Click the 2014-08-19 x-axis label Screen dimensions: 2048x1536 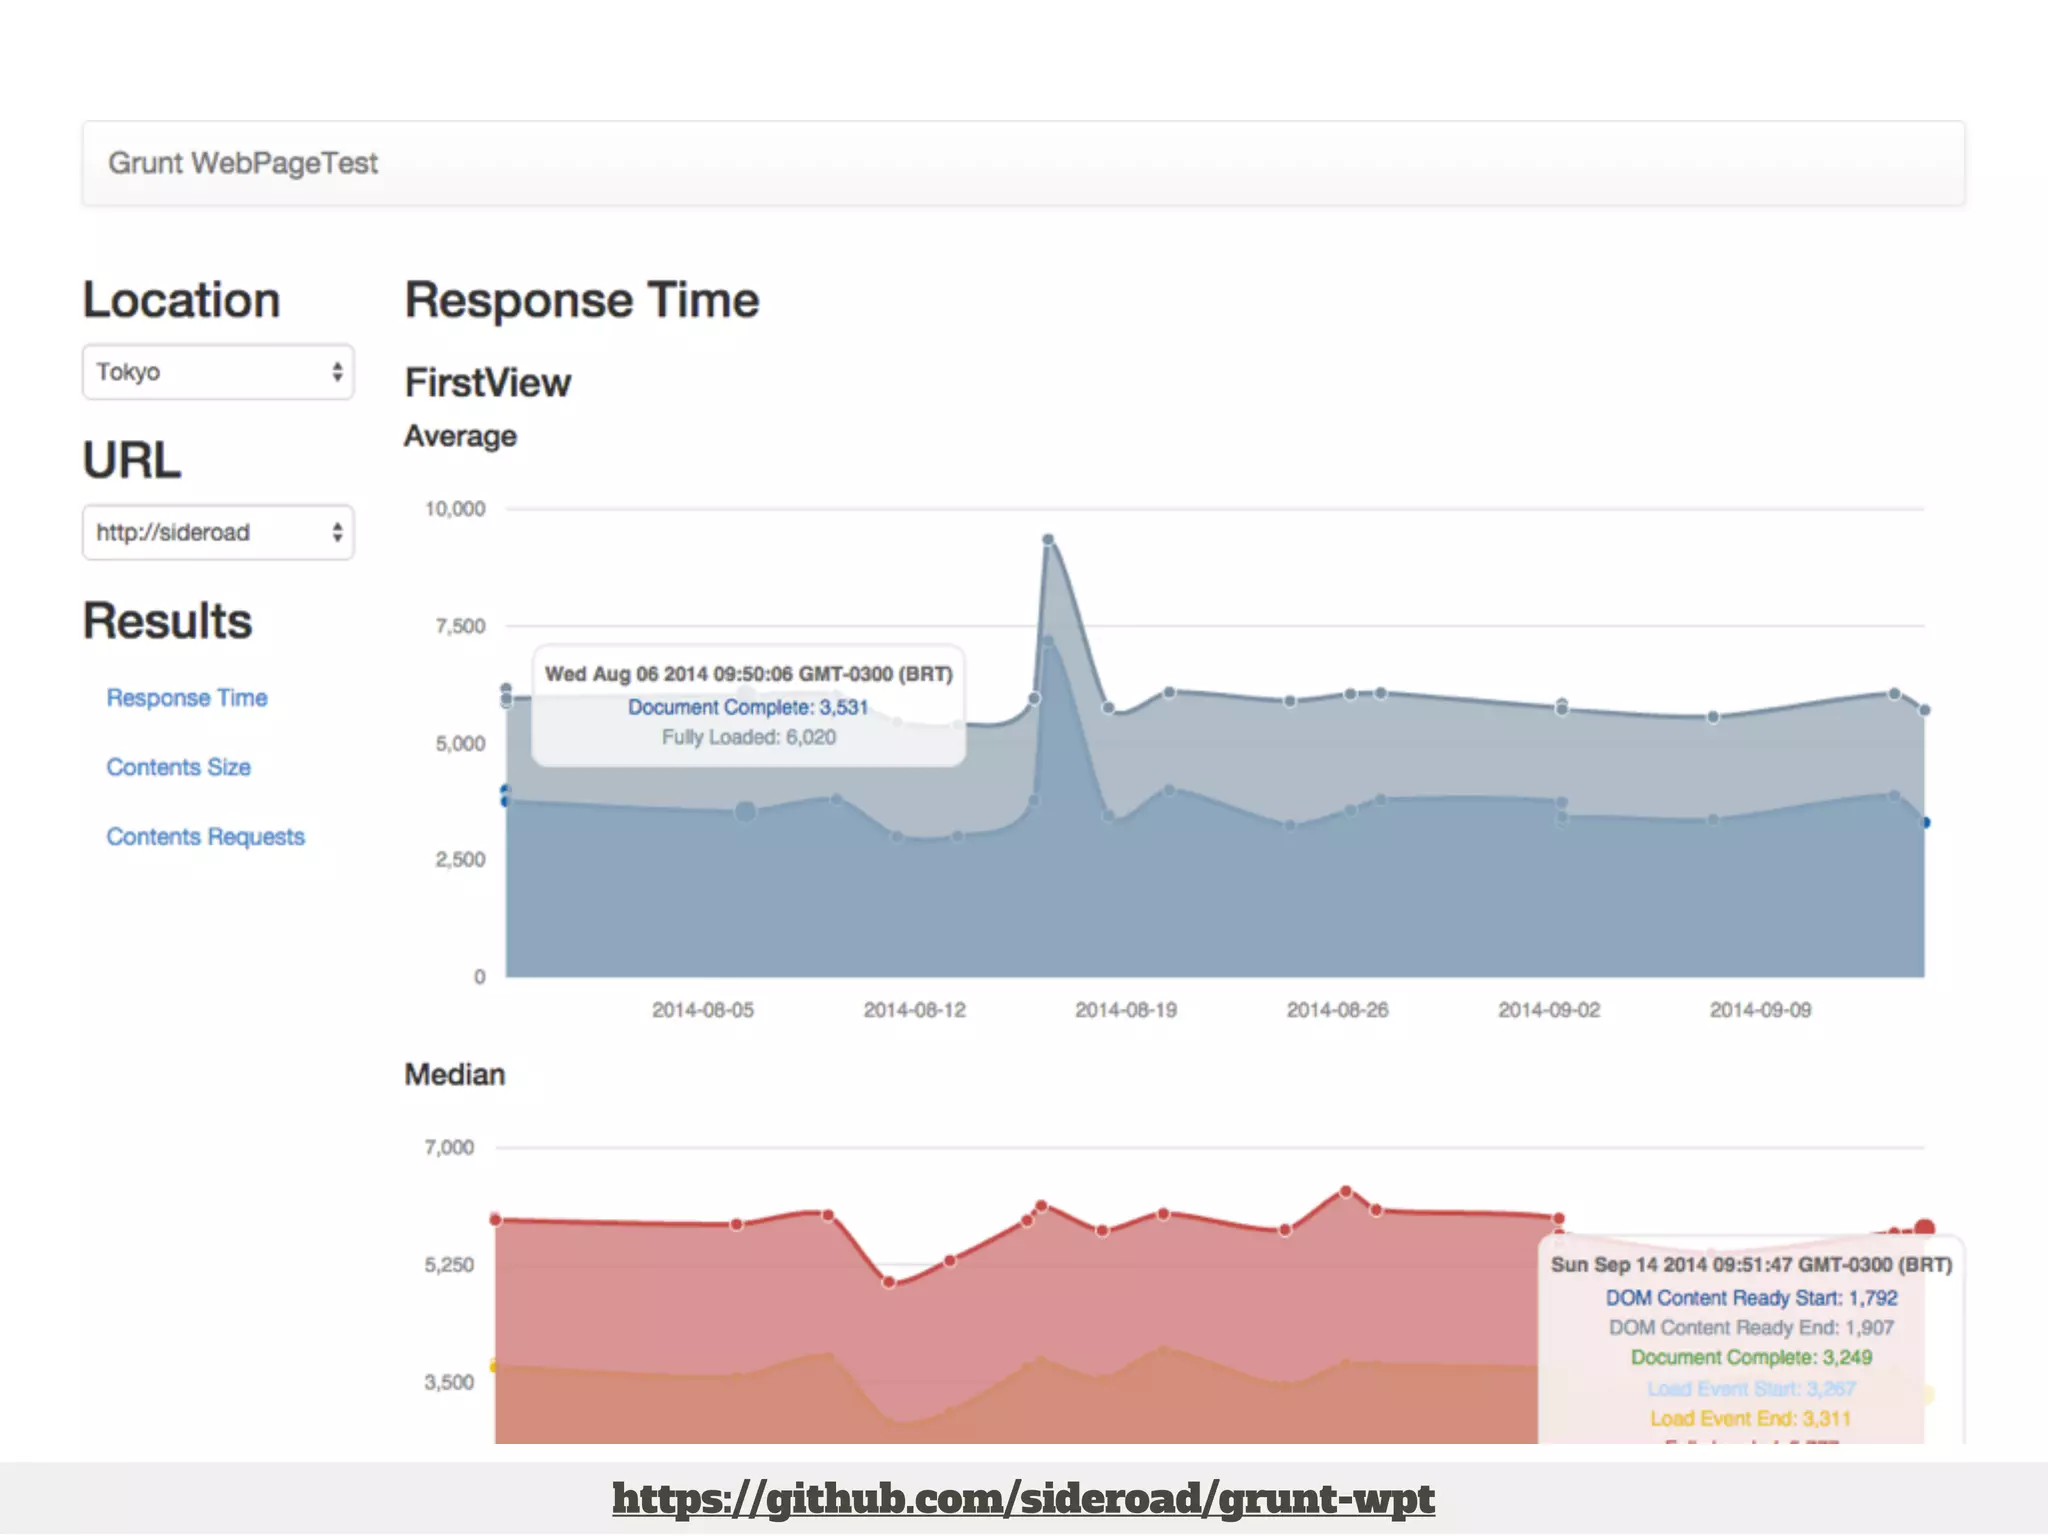[1126, 1010]
